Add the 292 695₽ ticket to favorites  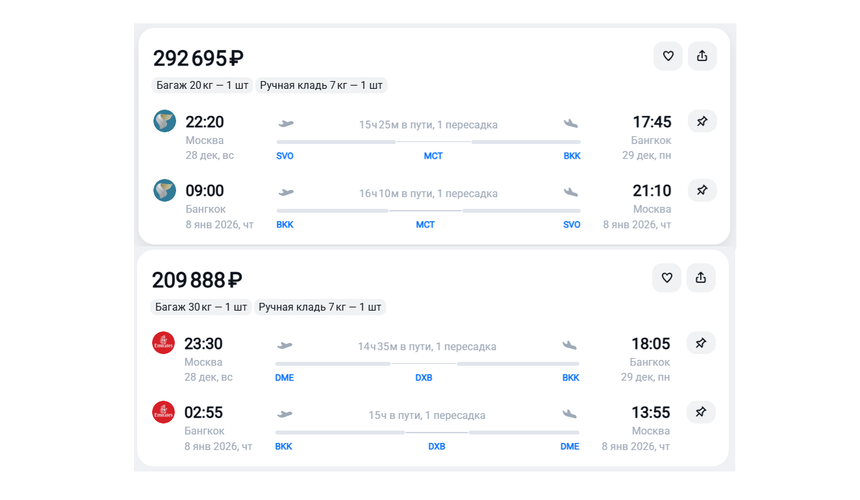[668, 56]
